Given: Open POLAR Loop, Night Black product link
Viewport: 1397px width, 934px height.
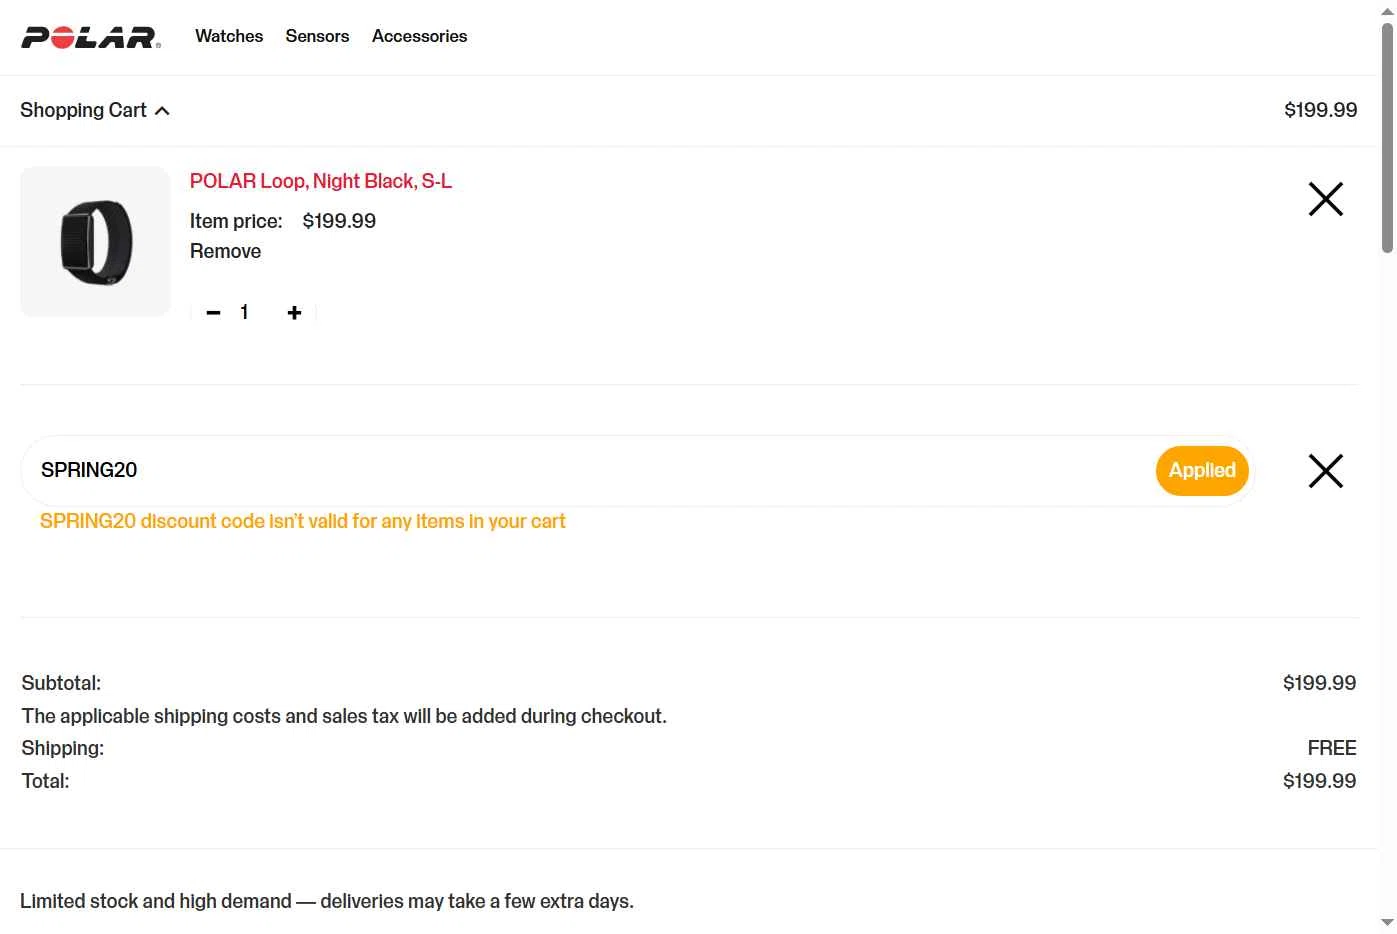Looking at the screenshot, I should (321, 181).
